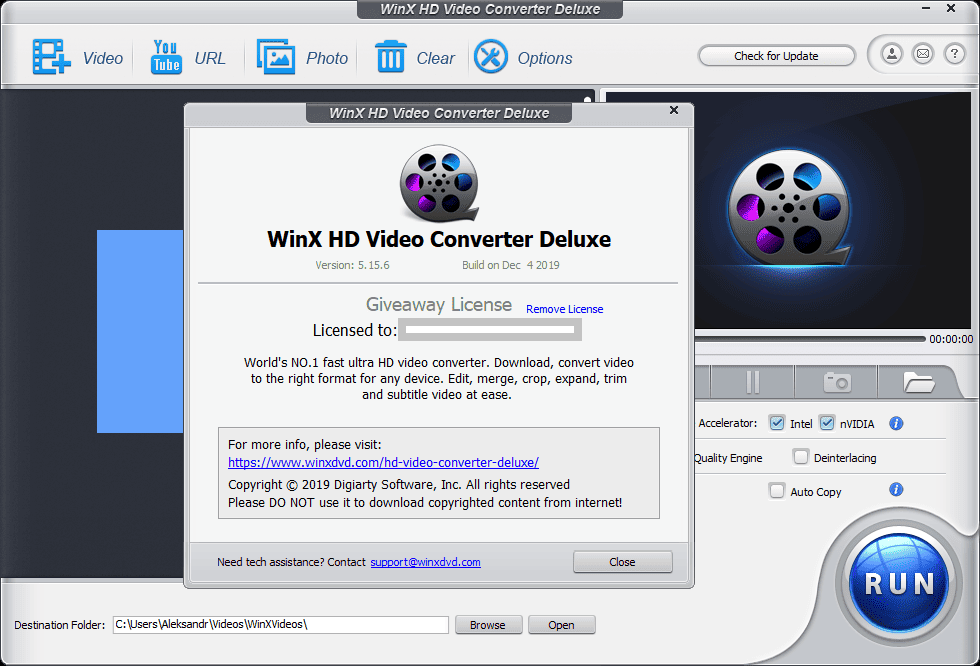
Task: Take a snapshot with camera icon
Action: click(x=836, y=382)
